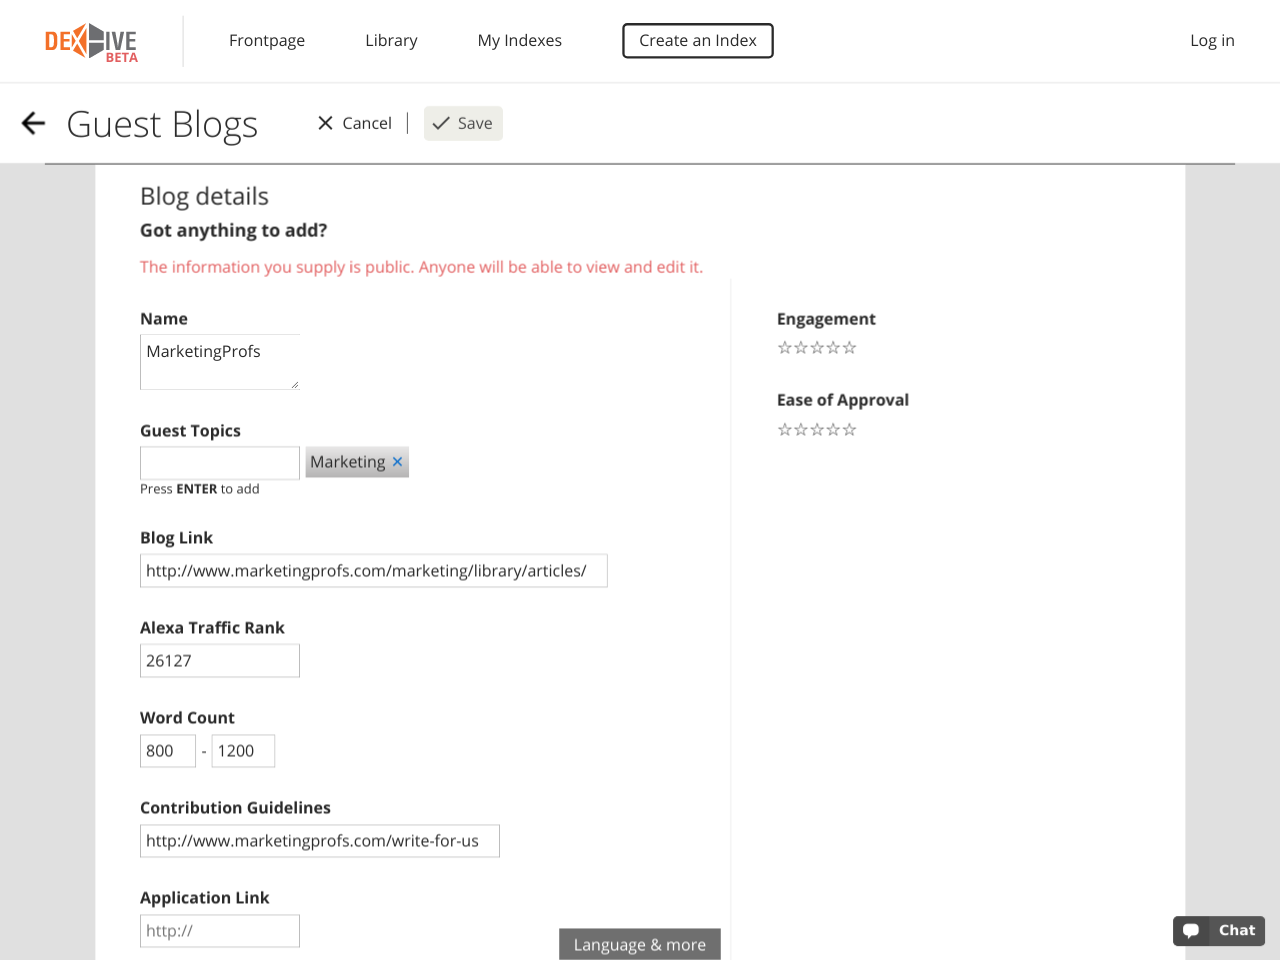Expand the Language & more section
Image resolution: width=1280 pixels, height=960 pixels.
click(x=640, y=944)
